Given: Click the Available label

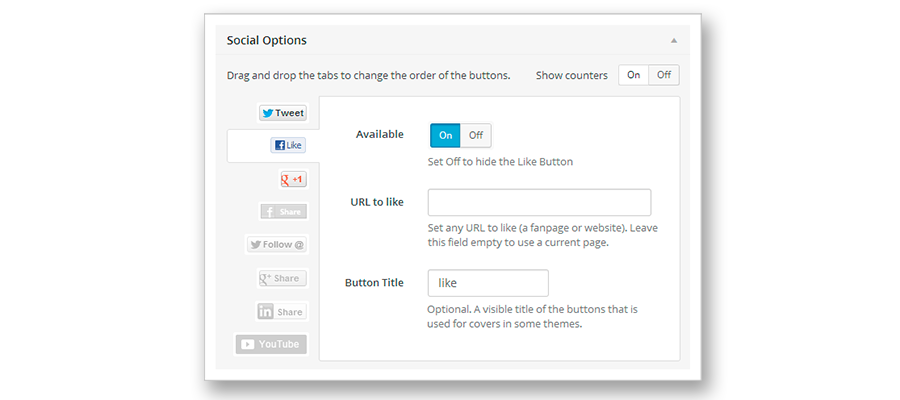Looking at the screenshot, I should point(380,134).
